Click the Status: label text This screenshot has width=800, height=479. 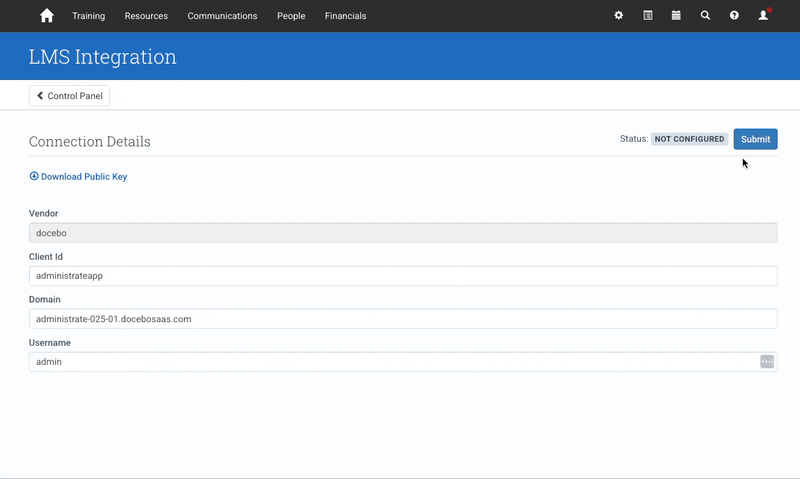634,139
